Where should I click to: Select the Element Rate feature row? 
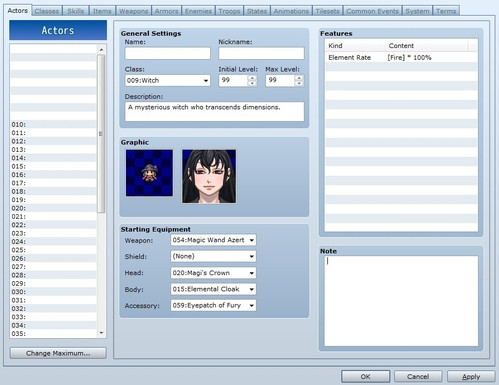401,57
